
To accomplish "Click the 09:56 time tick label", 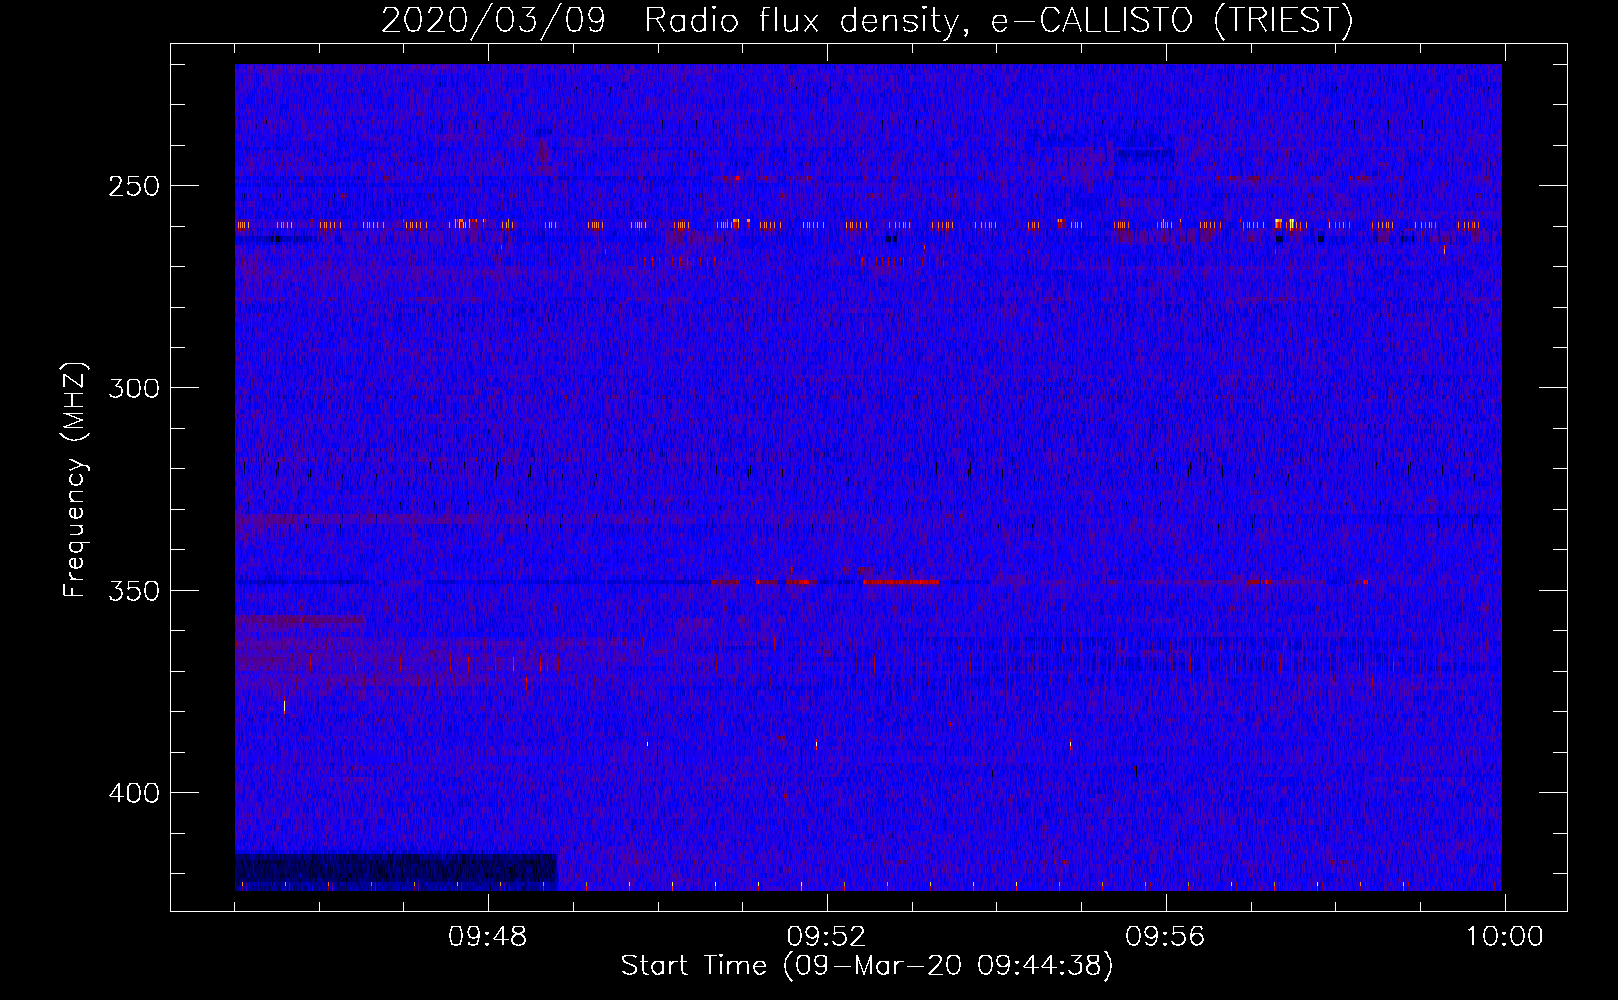I will (x=1165, y=937).
